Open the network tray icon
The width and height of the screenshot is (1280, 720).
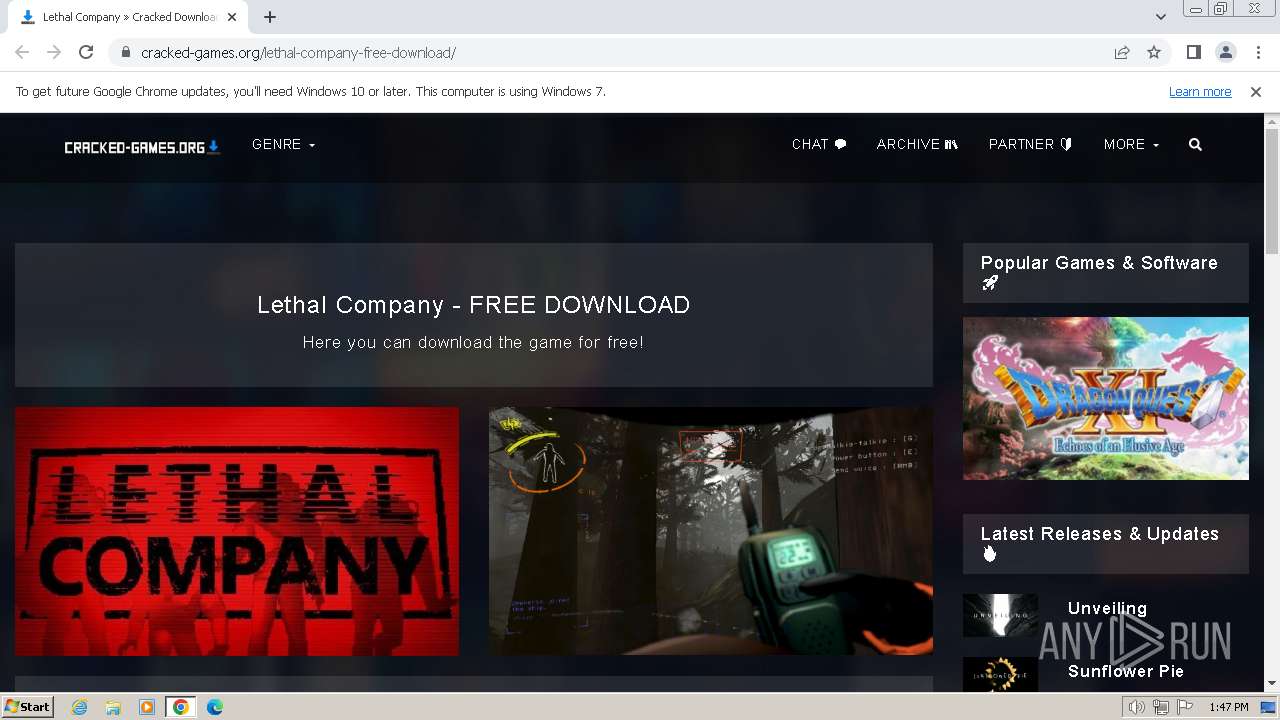pos(1161,707)
